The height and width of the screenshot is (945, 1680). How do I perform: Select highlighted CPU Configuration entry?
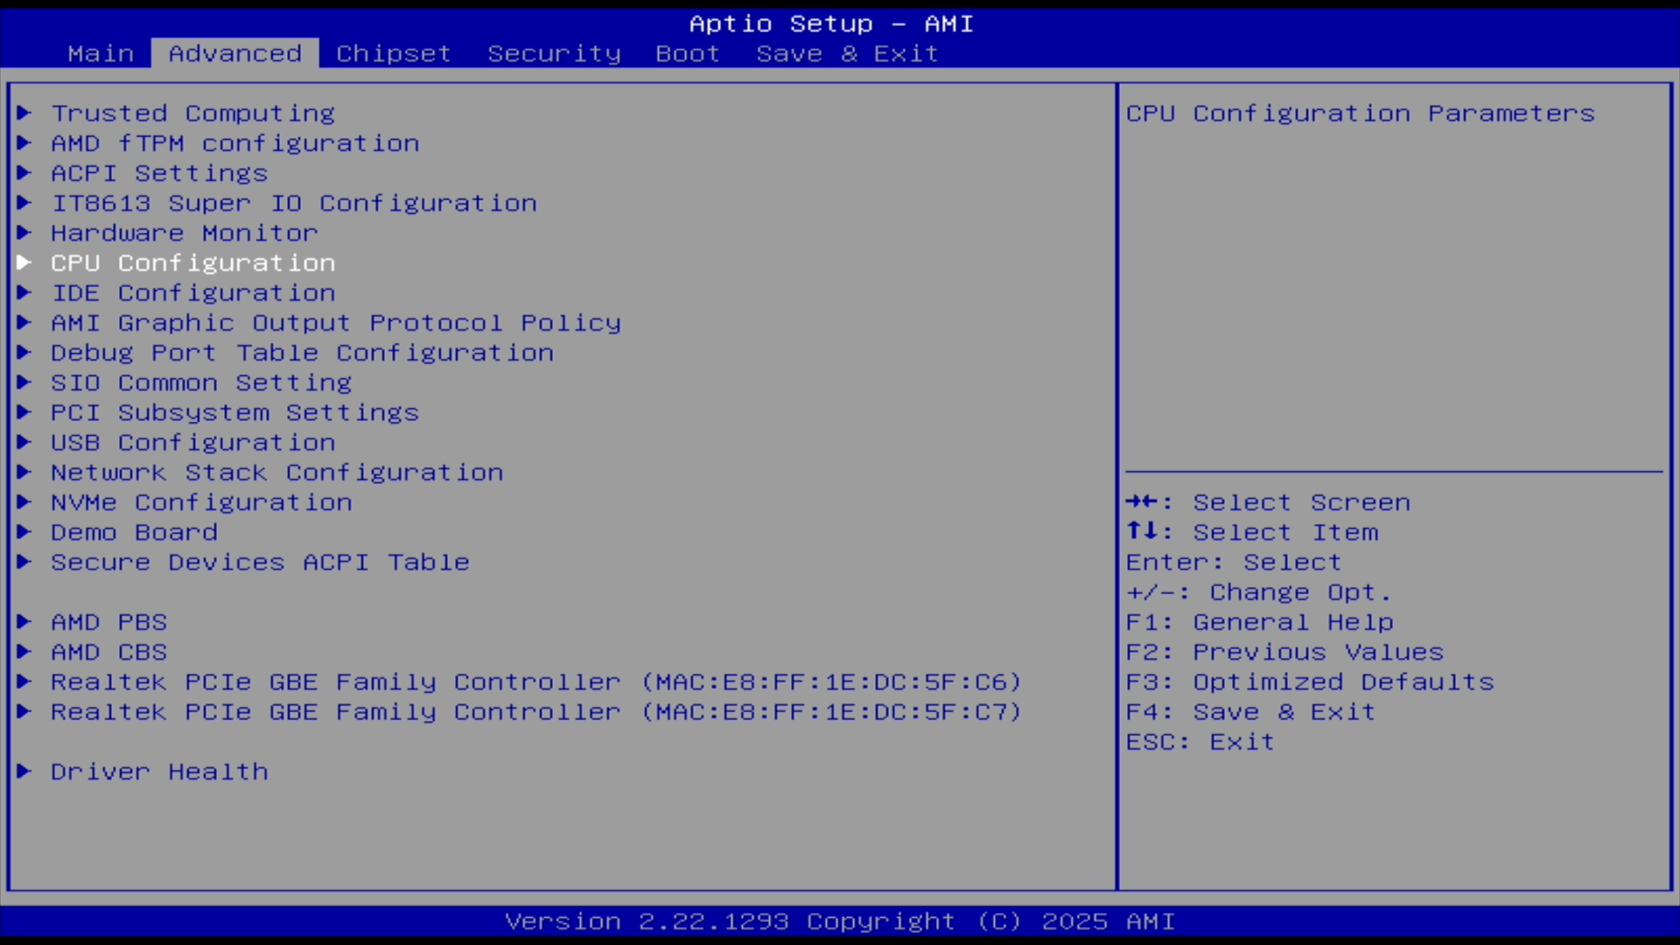(x=193, y=263)
